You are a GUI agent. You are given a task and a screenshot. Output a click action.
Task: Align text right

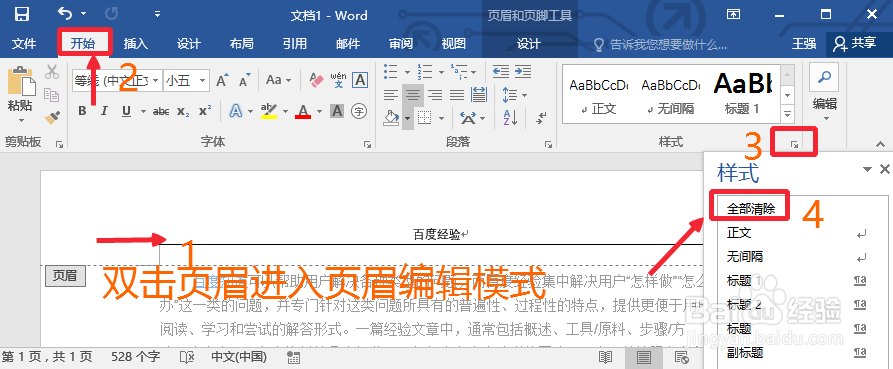tap(435, 95)
